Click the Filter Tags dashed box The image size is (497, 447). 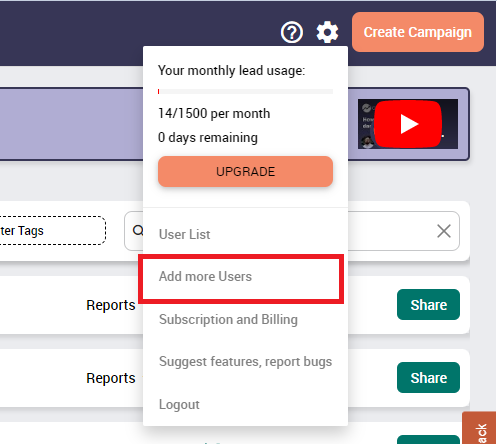coord(52,231)
